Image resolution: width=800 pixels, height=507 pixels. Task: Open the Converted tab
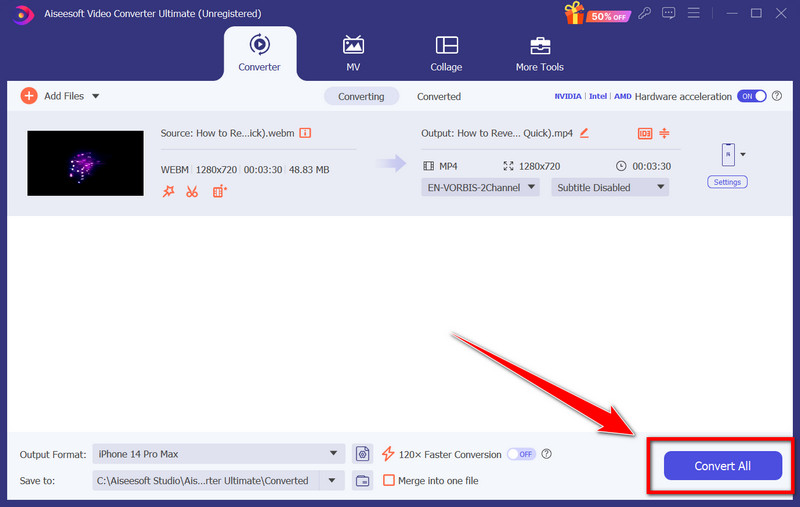439,96
